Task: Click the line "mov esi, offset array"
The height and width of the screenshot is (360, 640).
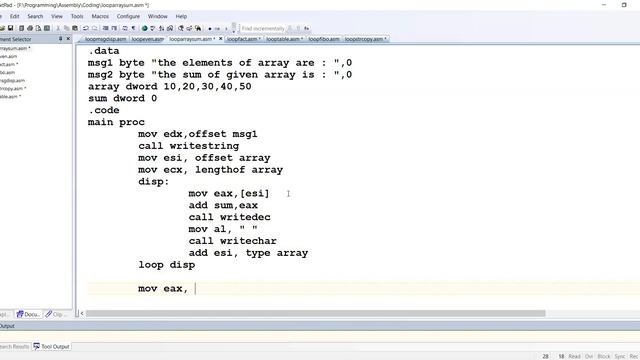Action: (204, 158)
